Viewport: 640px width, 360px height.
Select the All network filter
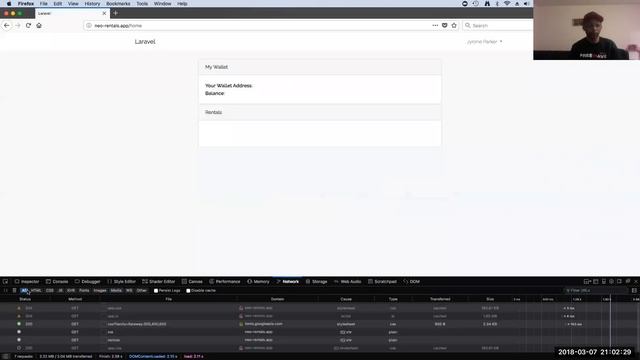tap(24, 291)
